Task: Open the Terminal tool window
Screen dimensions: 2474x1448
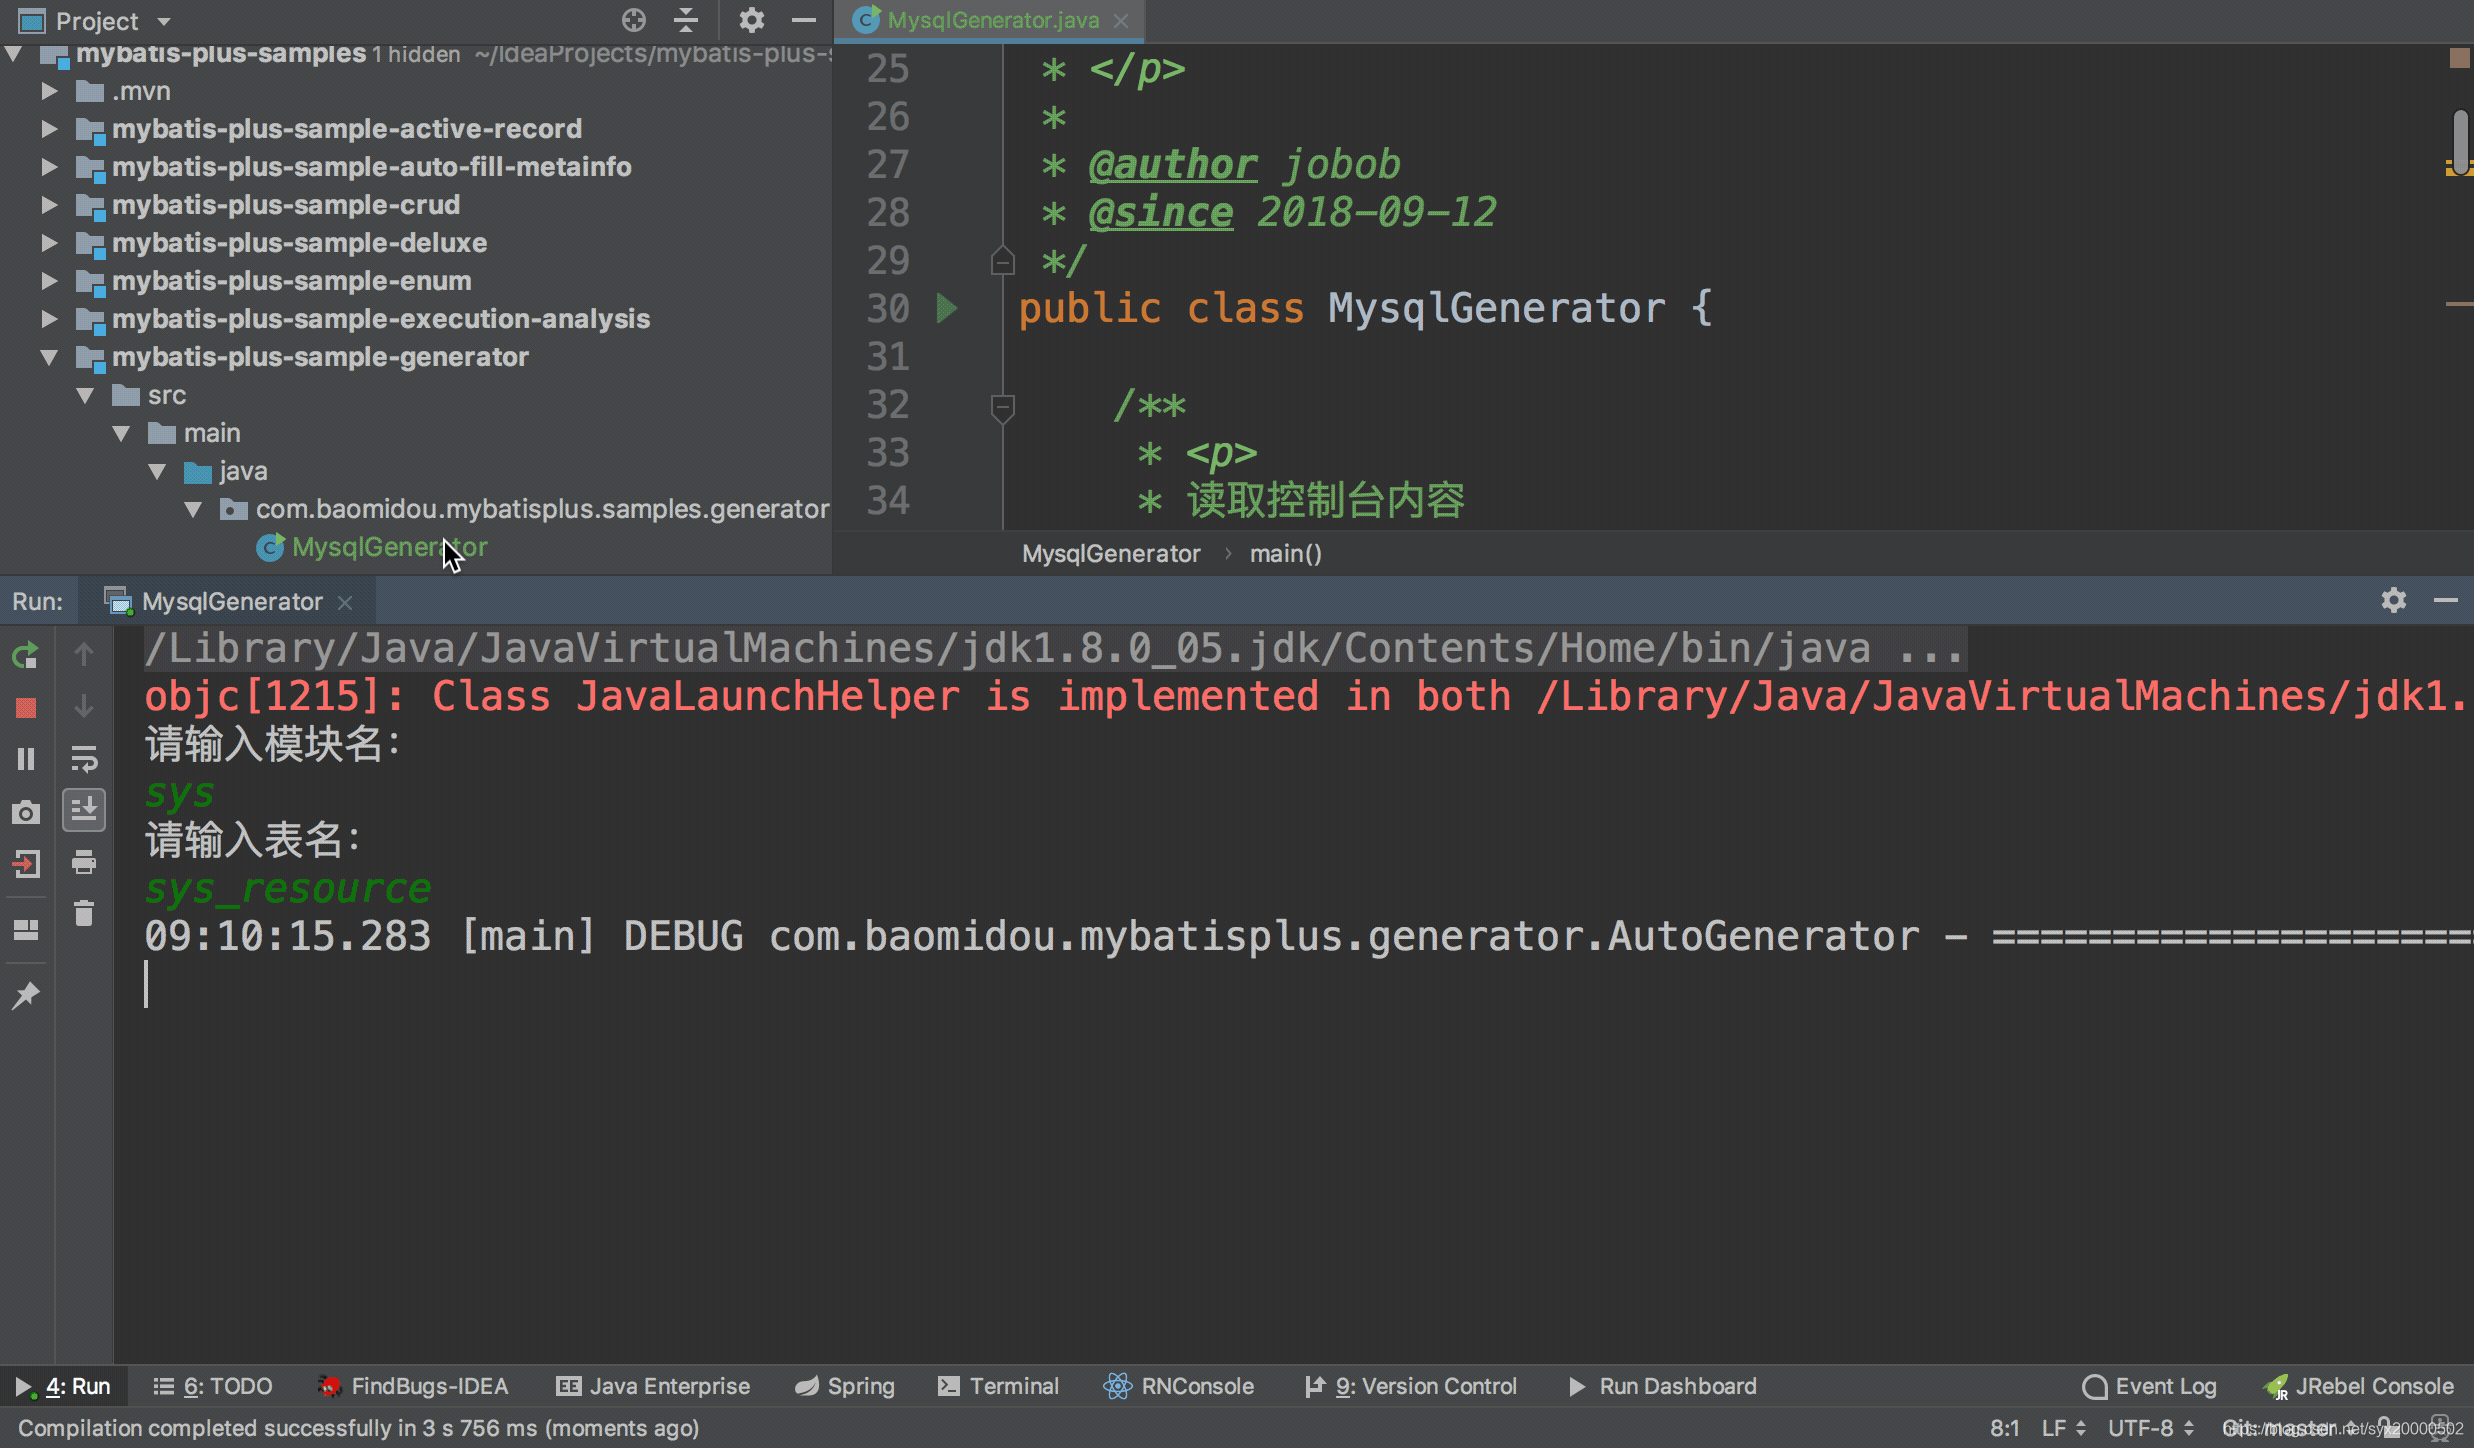Action: coord(998,1386)
